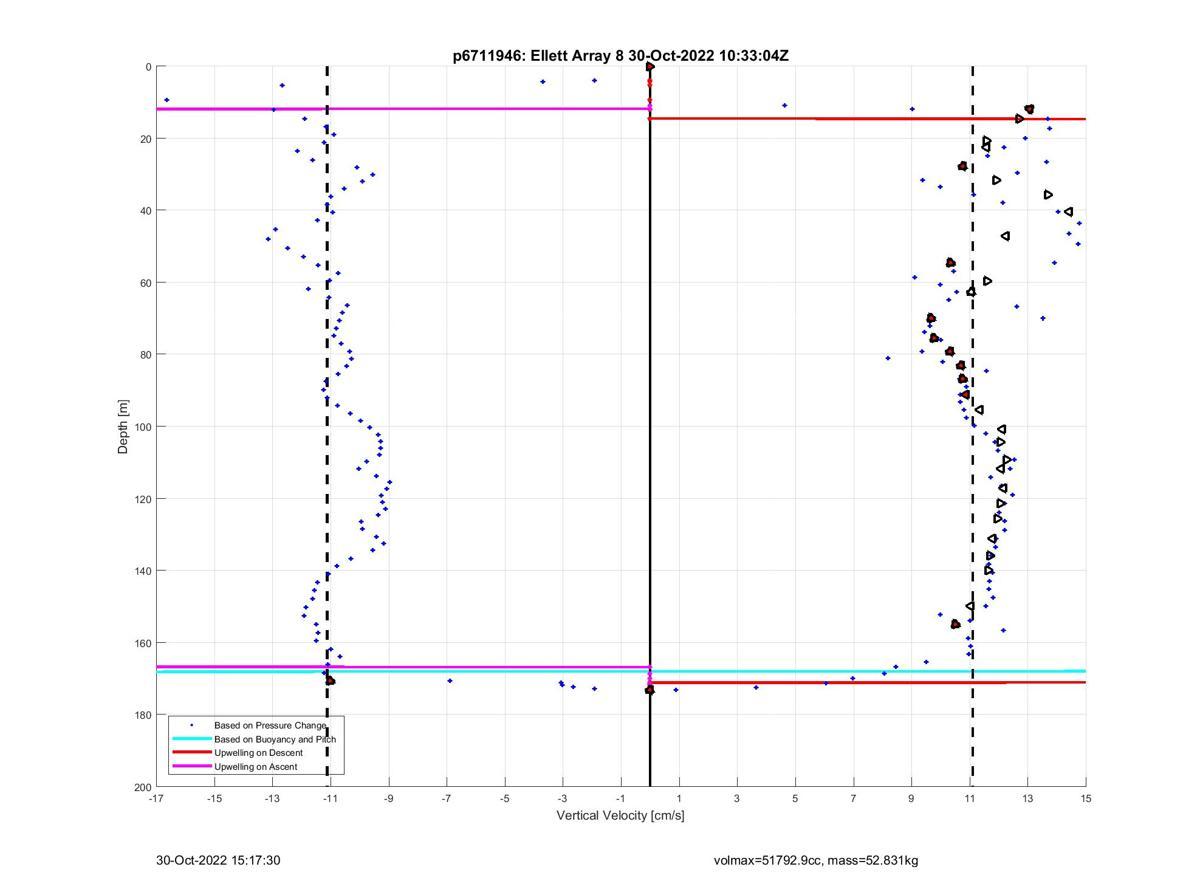Click the red line sample in the legend
Viewport: 1200px width, 885px height.
coord(191,753)
